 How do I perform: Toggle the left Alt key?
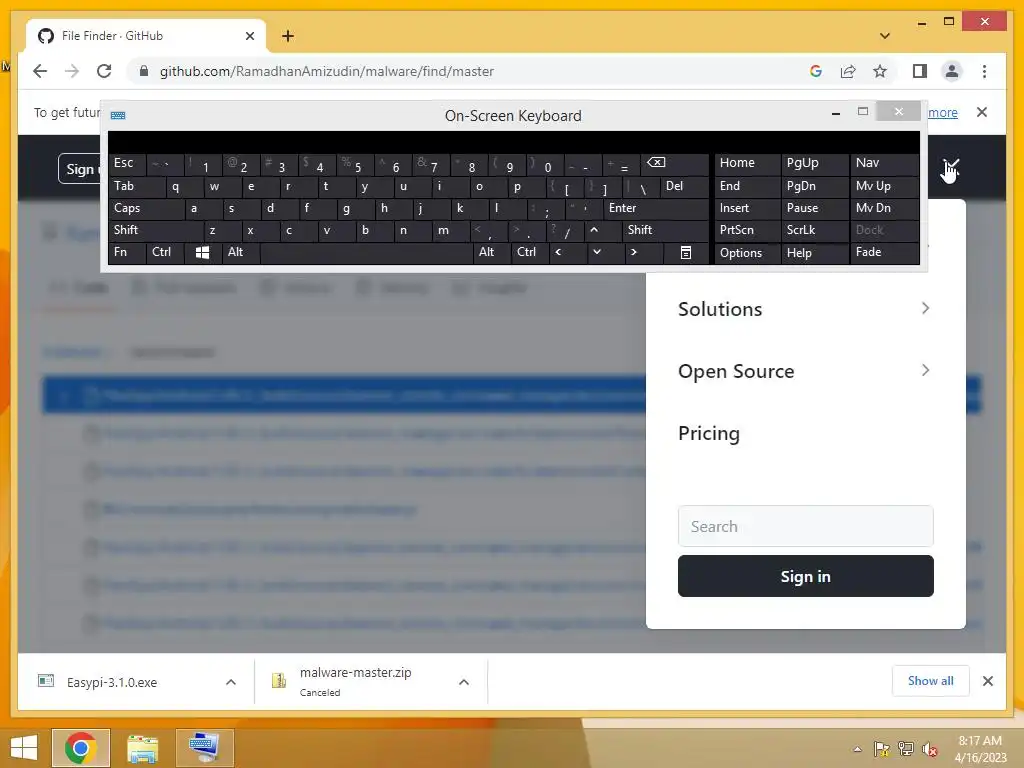point(241,253)
